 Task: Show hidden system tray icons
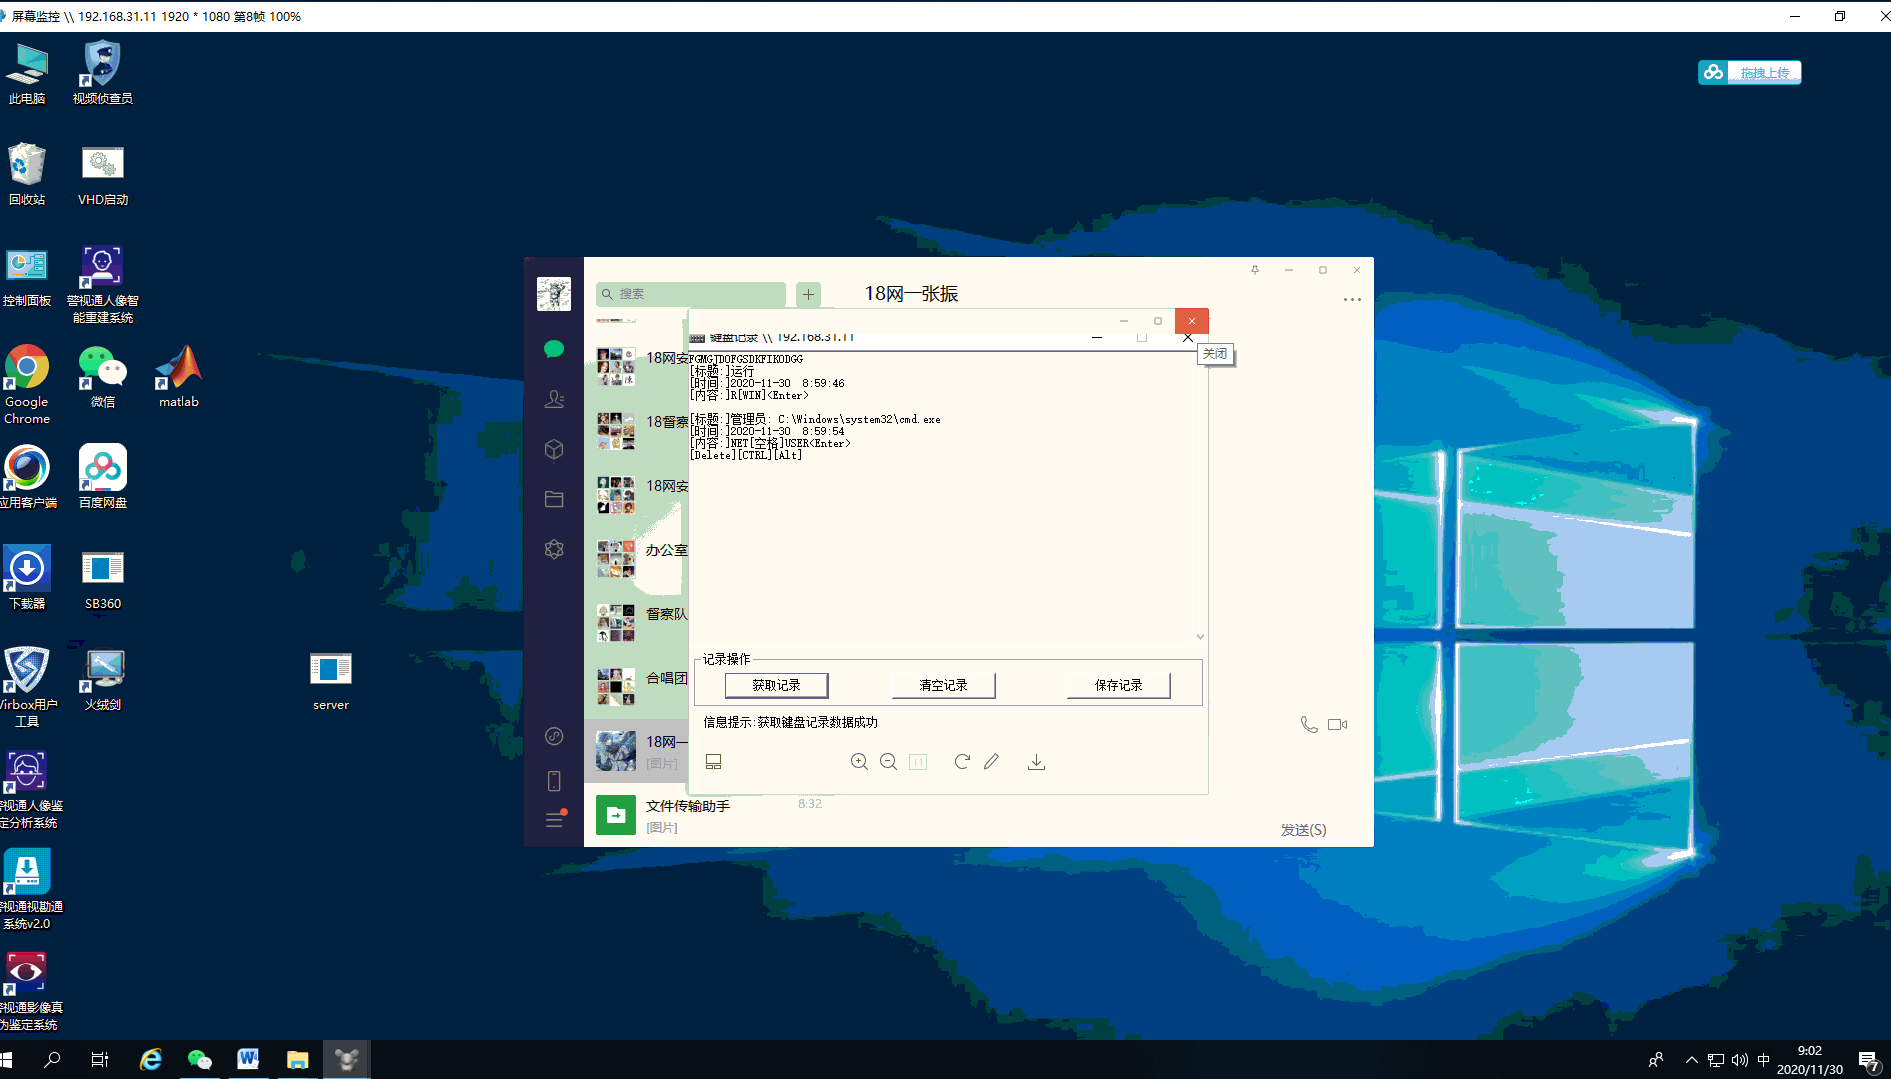[1692, 1060]
